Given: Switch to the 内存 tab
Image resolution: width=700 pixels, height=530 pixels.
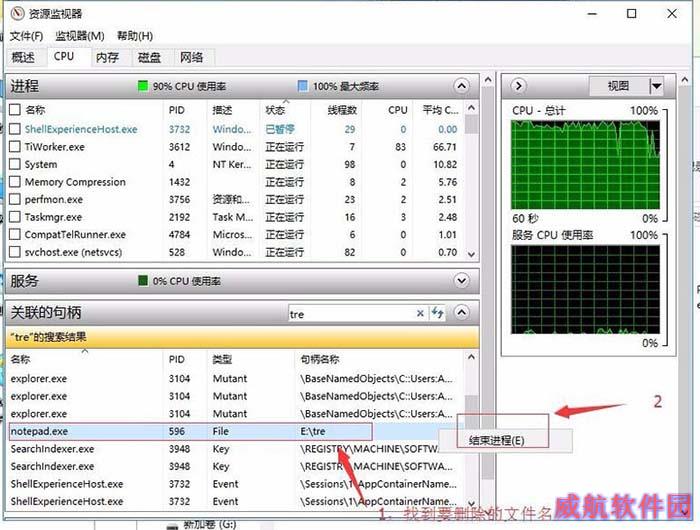Looking at the screenshot, I should [x=108, y=57].
